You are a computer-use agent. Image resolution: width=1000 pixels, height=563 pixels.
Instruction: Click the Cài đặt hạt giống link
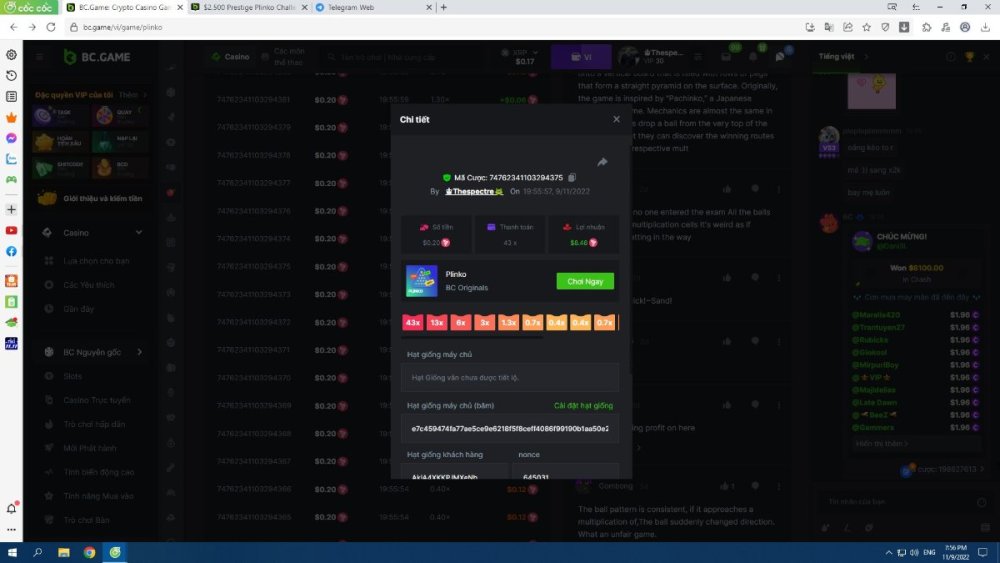tap(583, 405)
